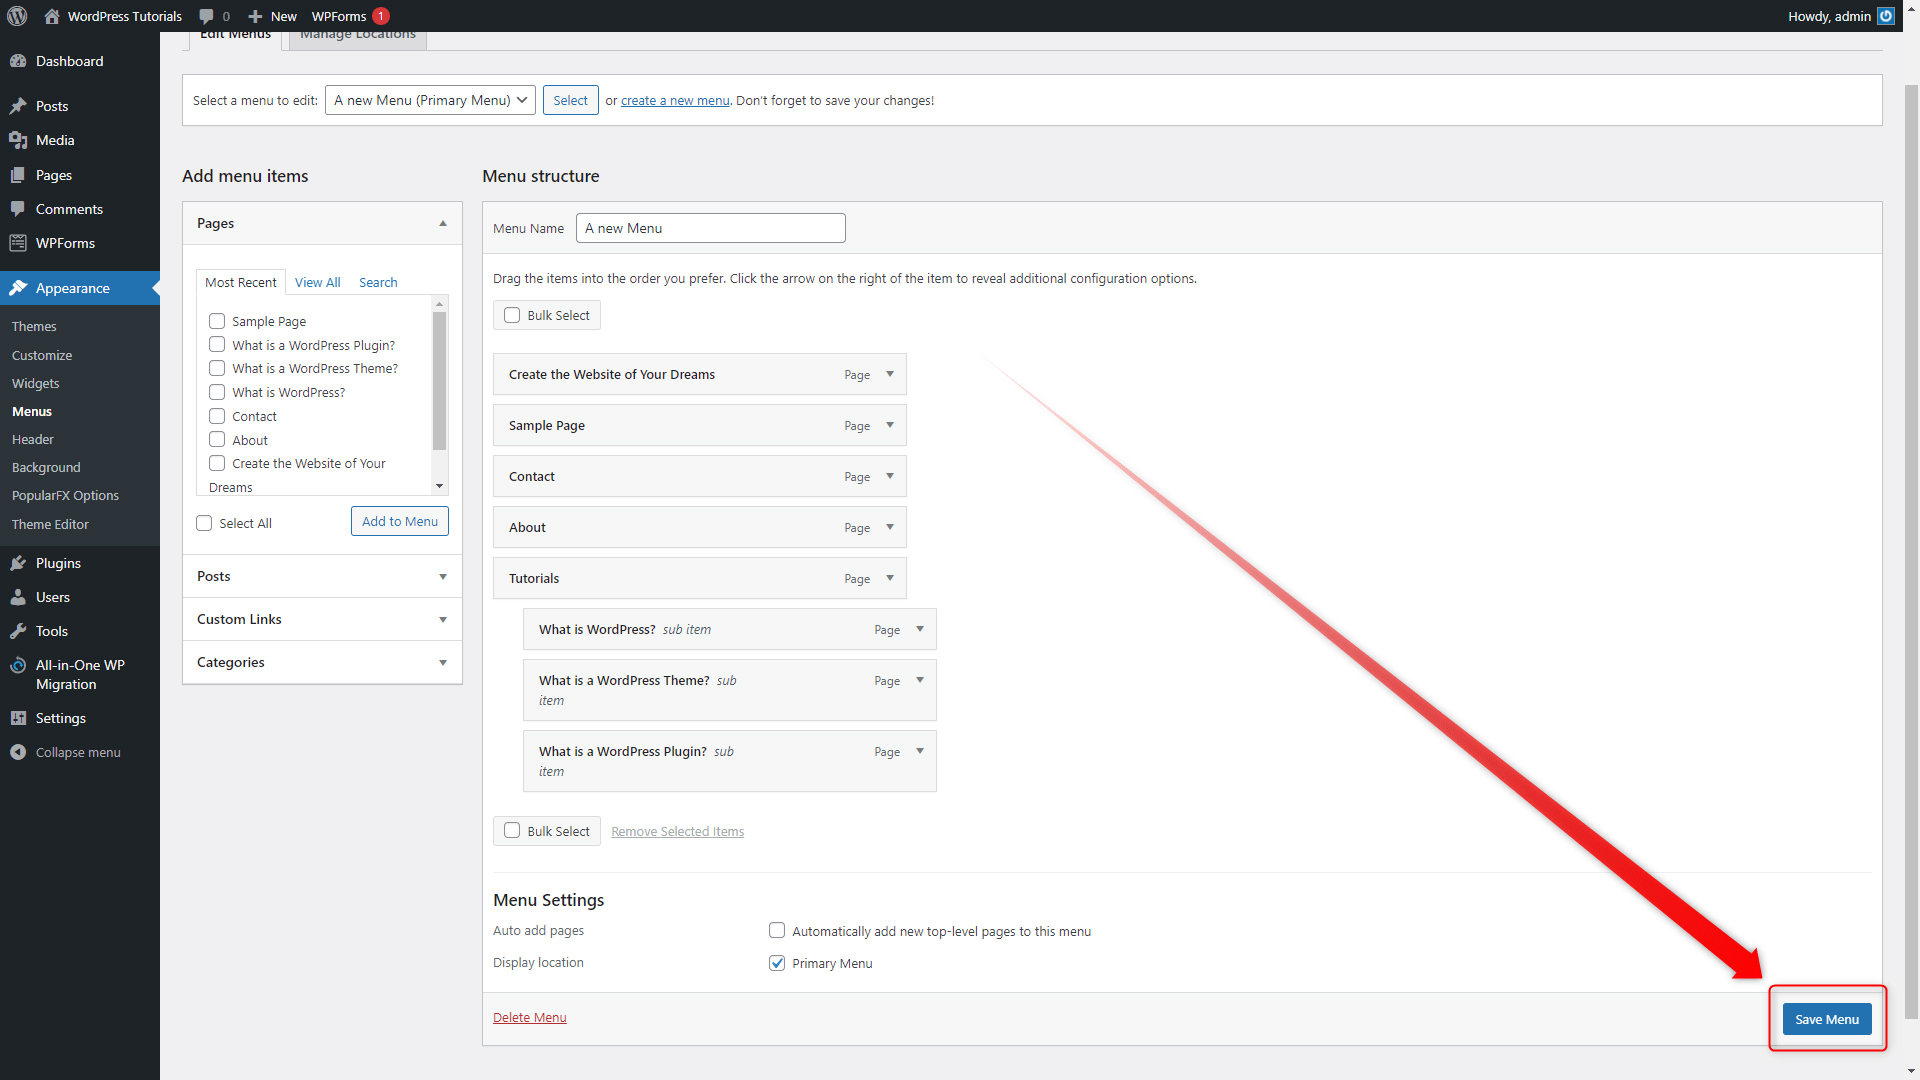
Task: Click the Menu Name input field
Action: point(711,228)
